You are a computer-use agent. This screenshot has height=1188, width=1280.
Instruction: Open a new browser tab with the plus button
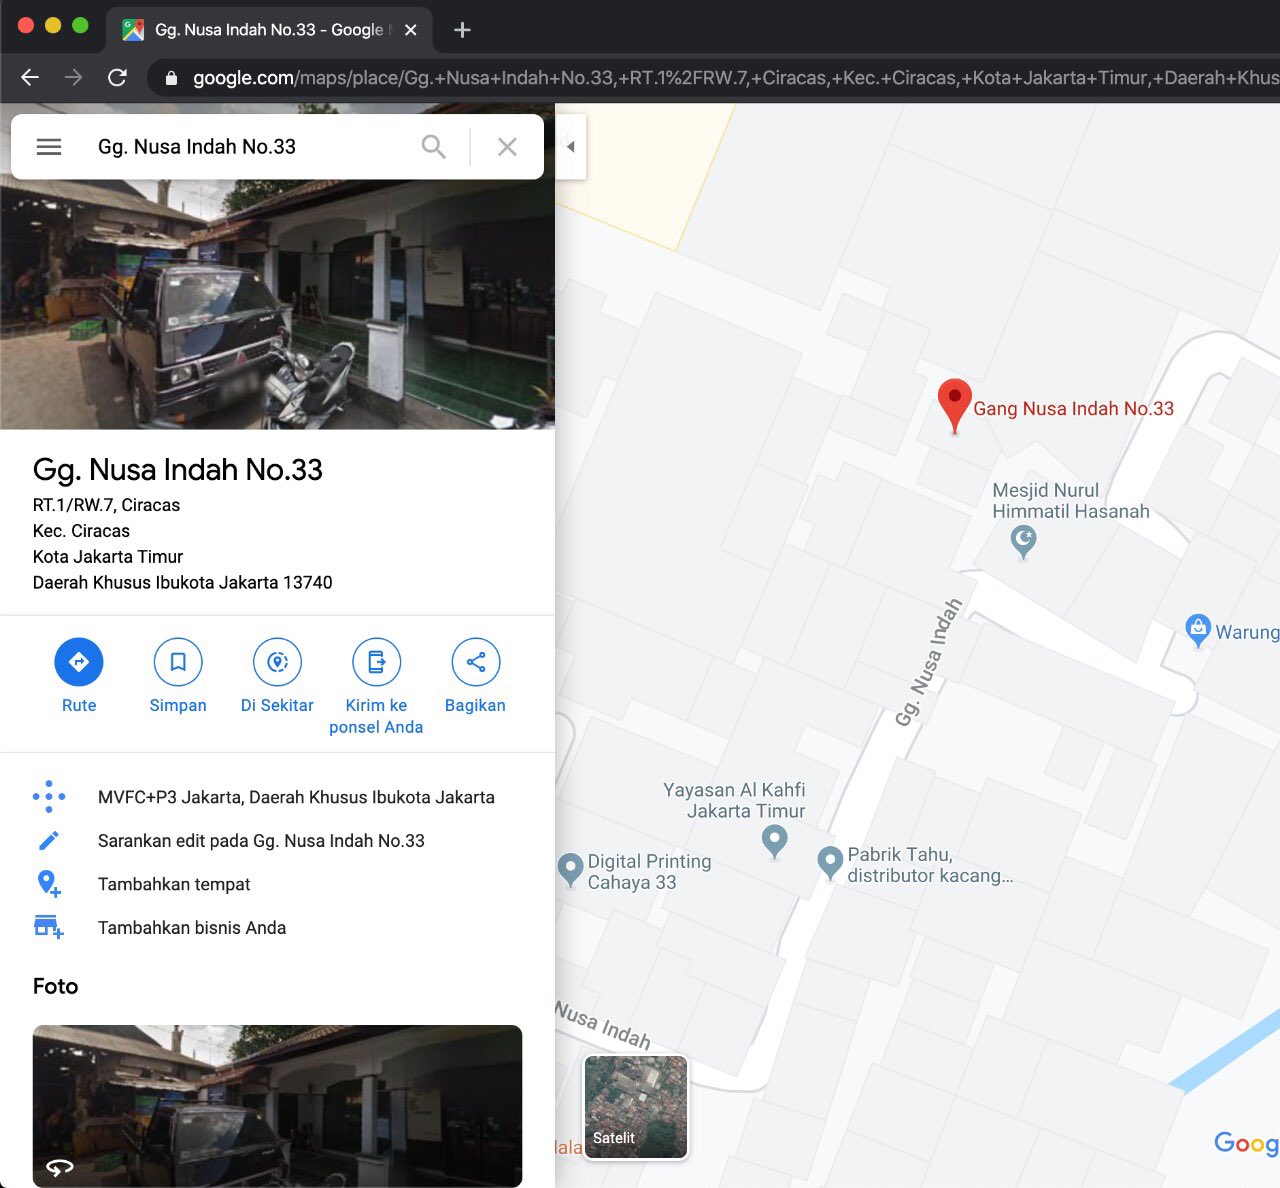[x=461, y=29]
